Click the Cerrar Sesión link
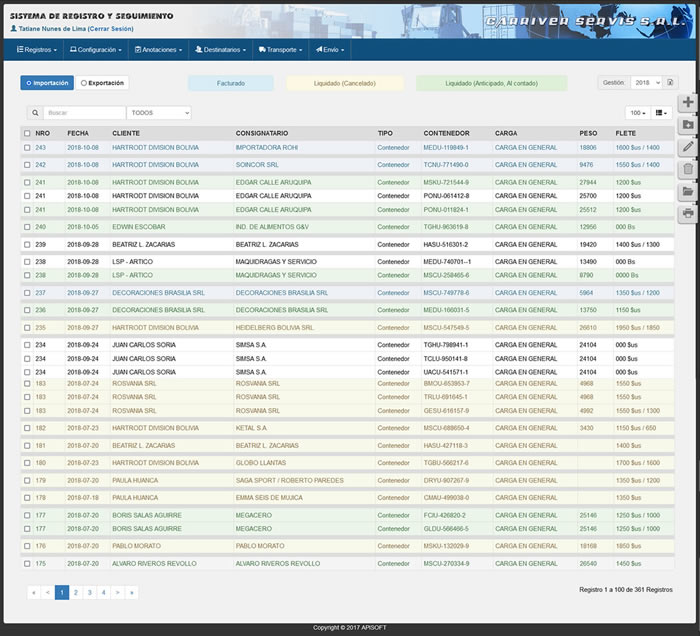Image resolution: width=700 pixels, height=636 pixels. coord(111,29)
